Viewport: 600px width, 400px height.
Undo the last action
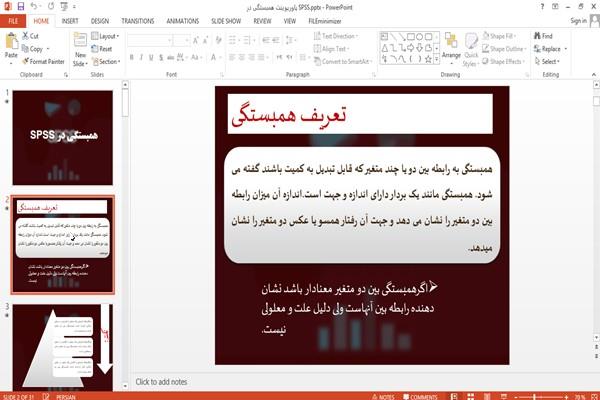point(34,7)
